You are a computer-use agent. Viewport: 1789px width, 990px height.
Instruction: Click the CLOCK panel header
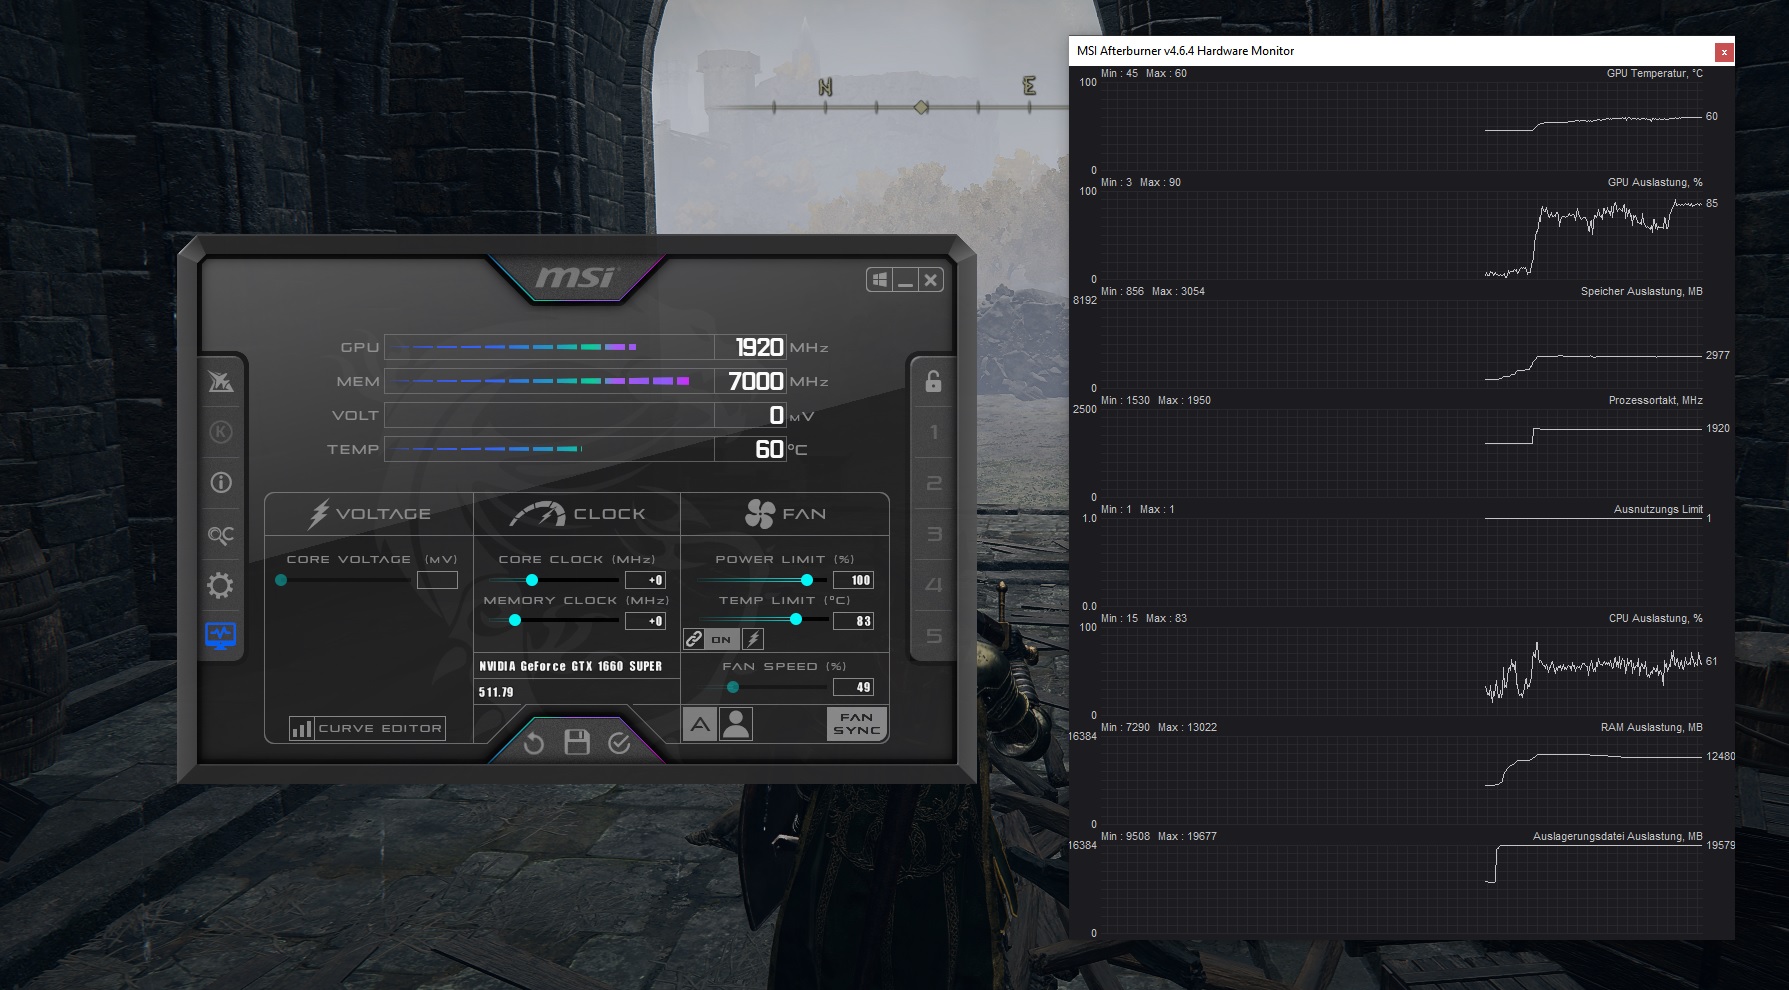click(577, 514)
